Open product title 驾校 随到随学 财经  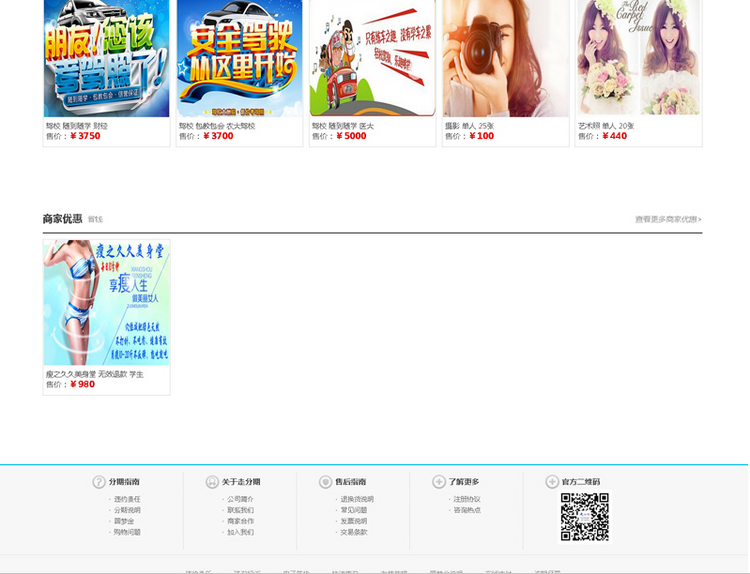pos(77,126)
